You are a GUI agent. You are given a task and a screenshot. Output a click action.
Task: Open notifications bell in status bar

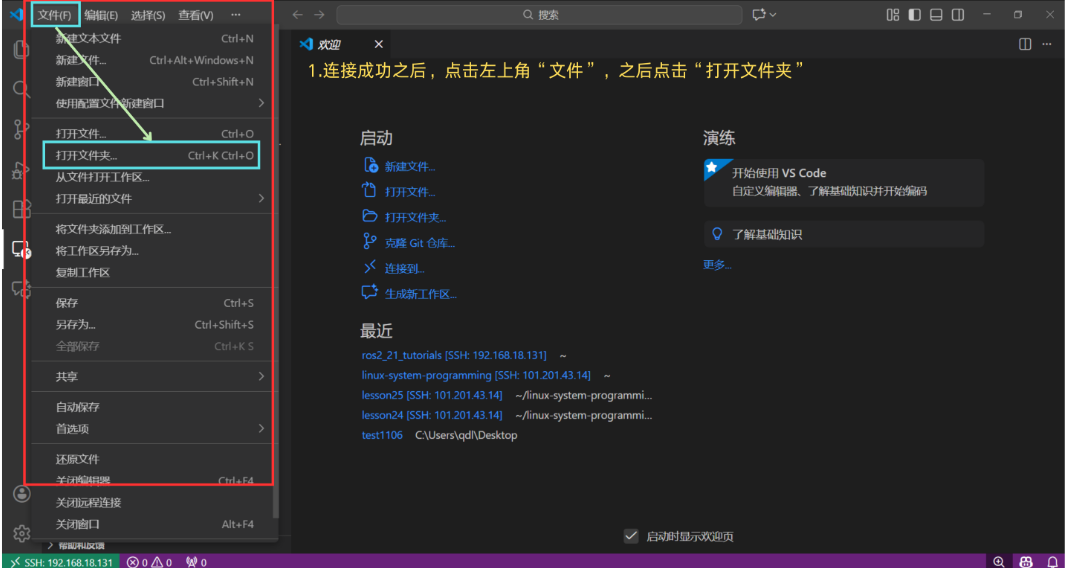1052,562
